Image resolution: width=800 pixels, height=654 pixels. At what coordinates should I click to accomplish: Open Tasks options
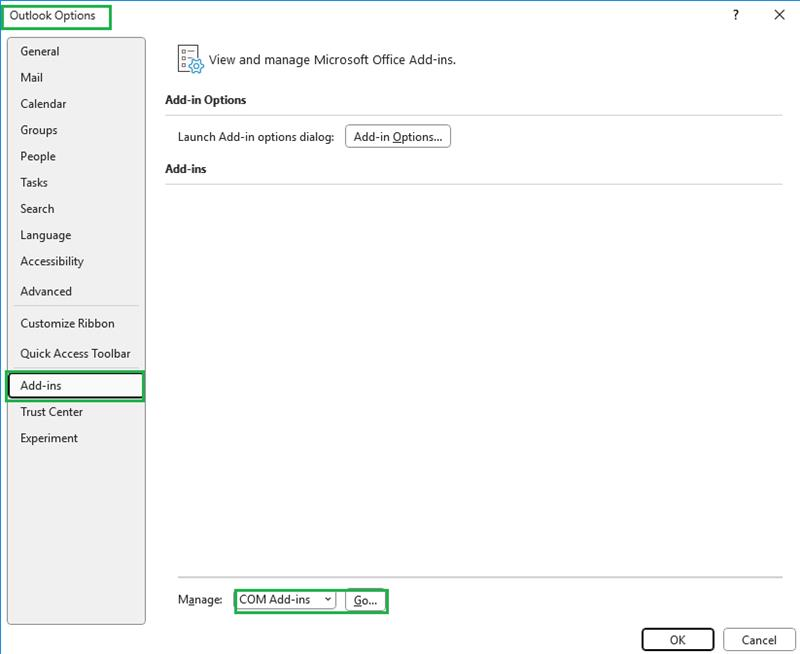76,182
